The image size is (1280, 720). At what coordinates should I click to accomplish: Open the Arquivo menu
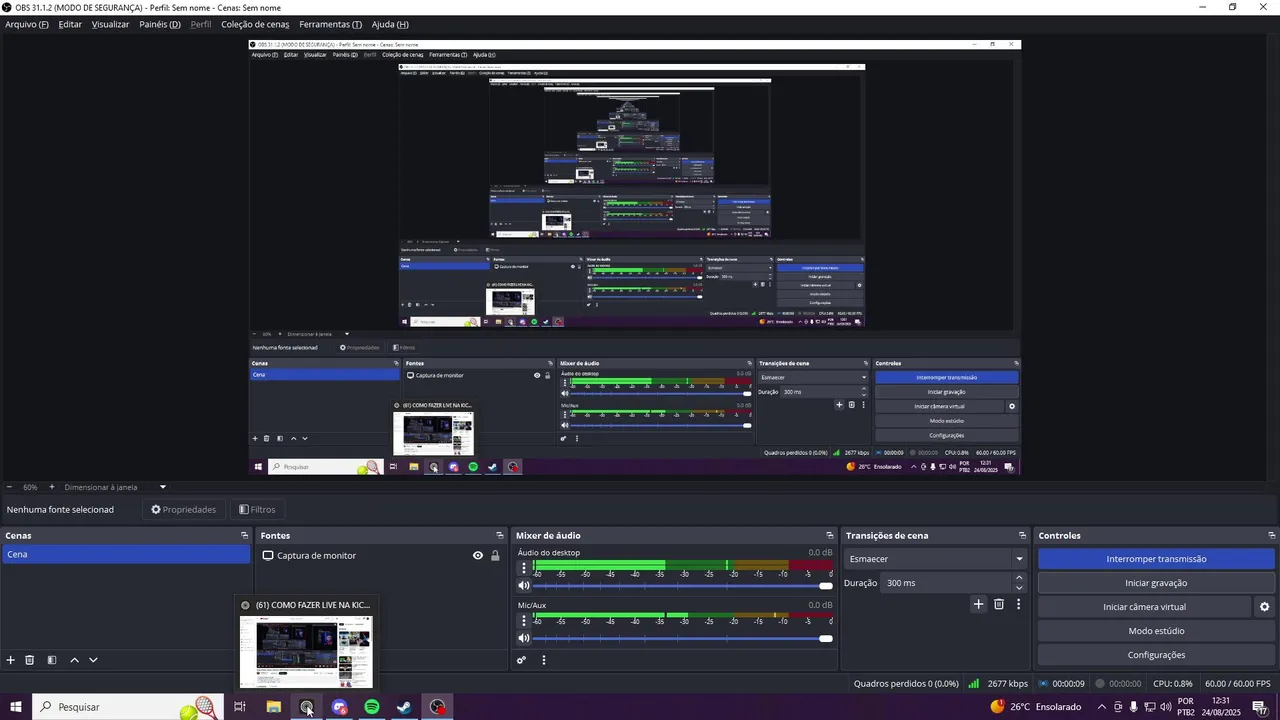(x=27, y=24)
